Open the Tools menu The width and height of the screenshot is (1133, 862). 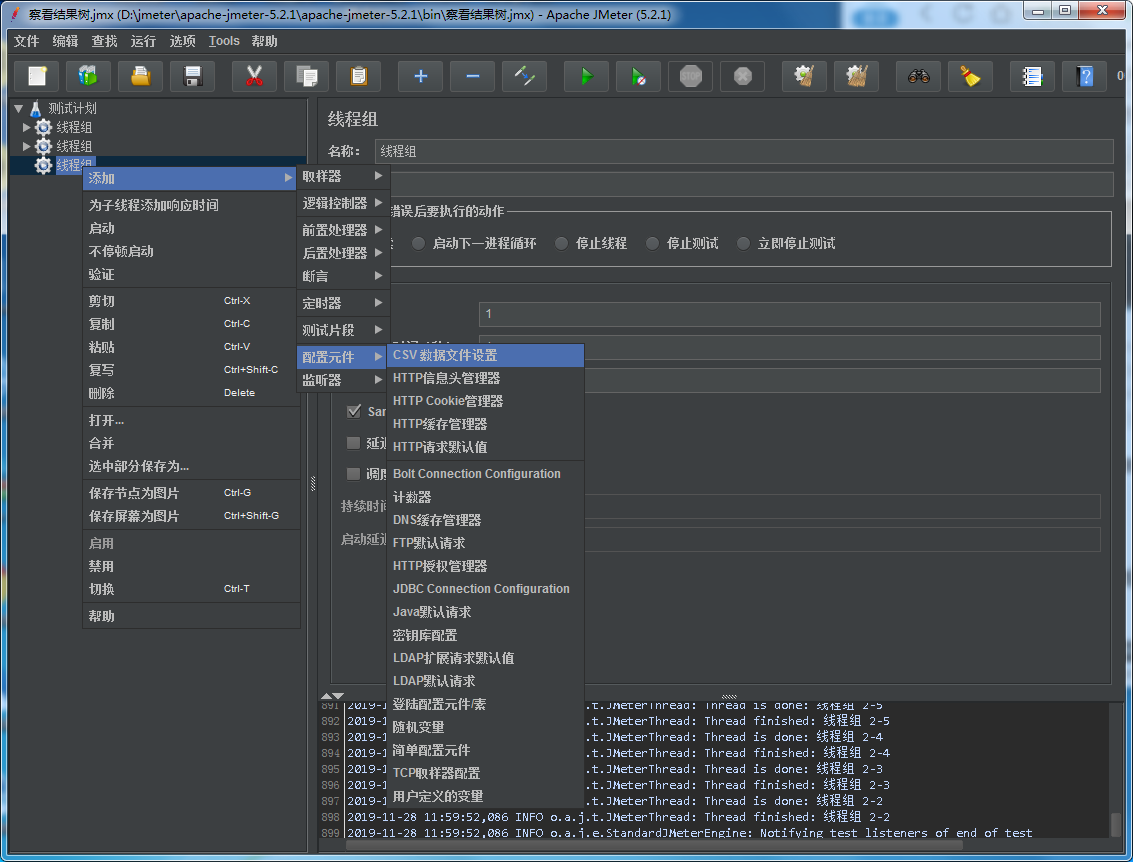pyautogui.click(x=224, y=41)
